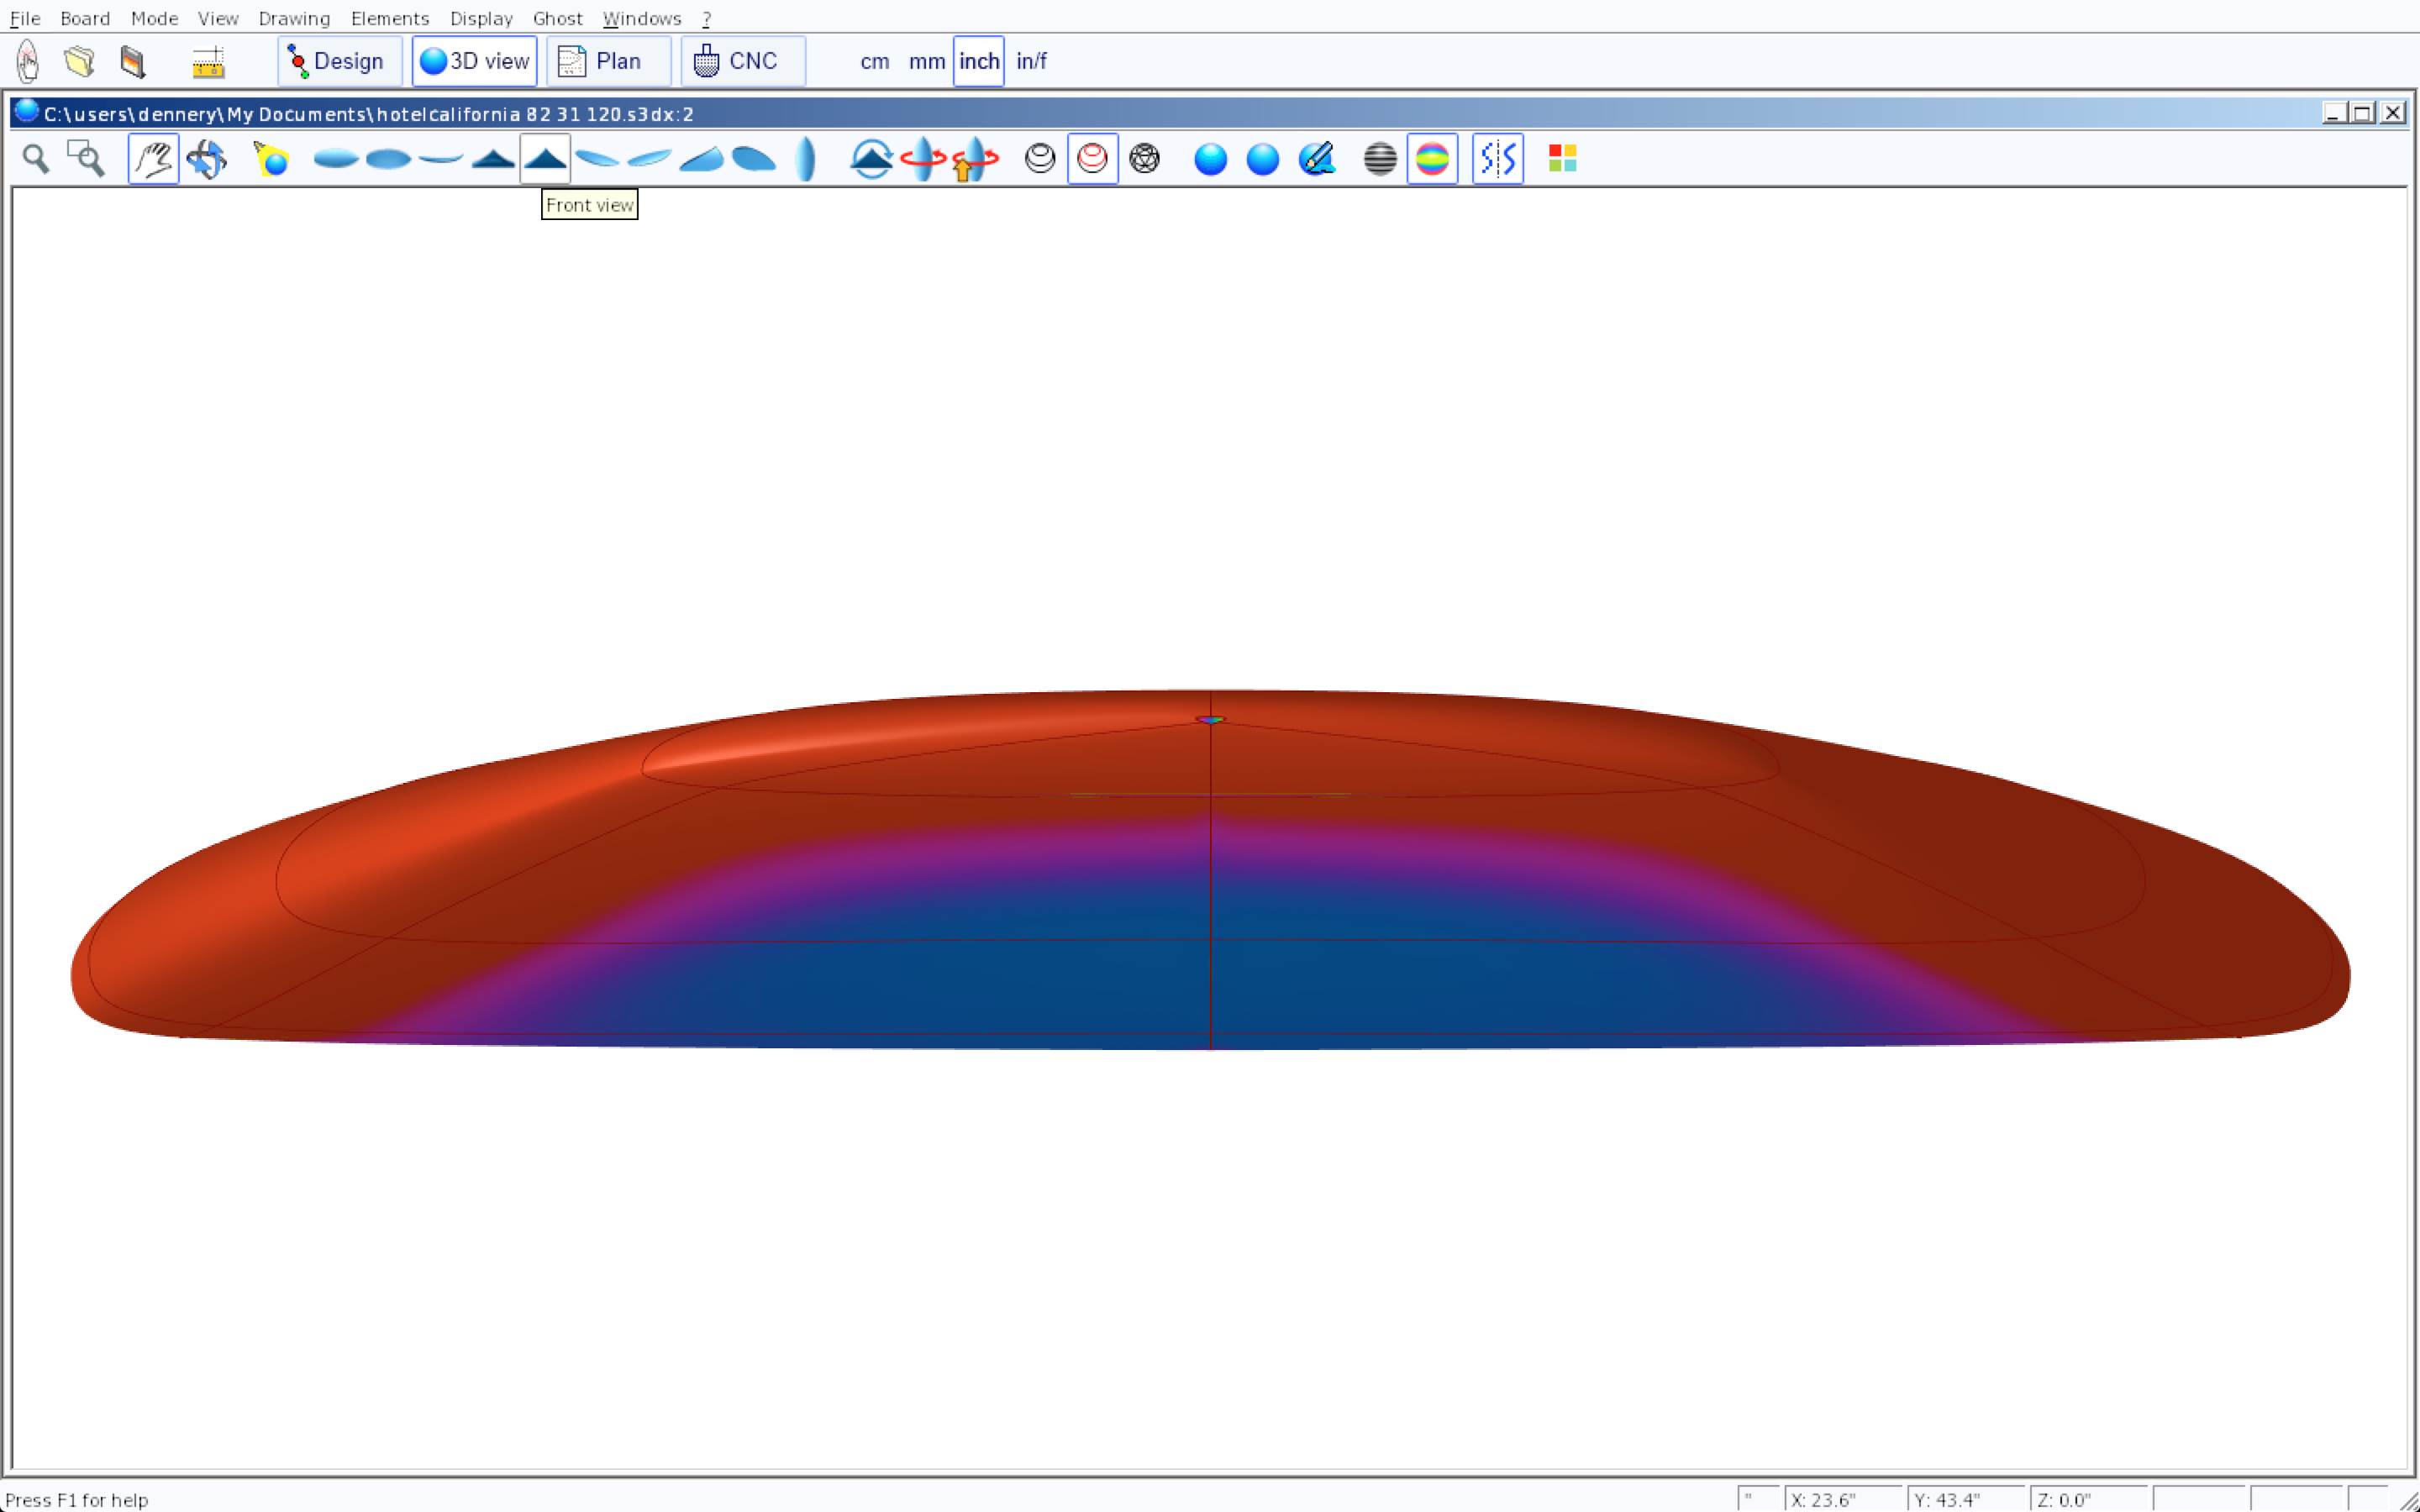Click the wireframe mesh display icon
Viewport: 2420px width, 1512px height.
point(1144,159)
